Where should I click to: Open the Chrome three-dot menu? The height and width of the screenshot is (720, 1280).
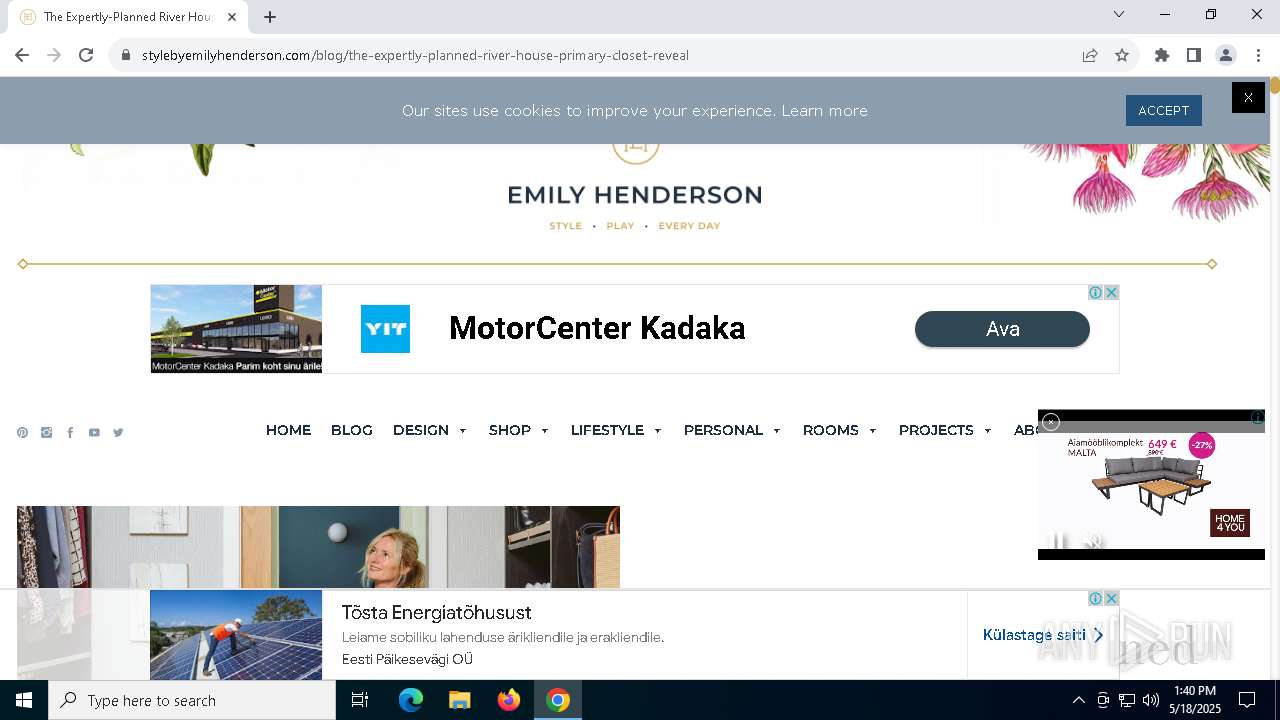[1258, 55]
